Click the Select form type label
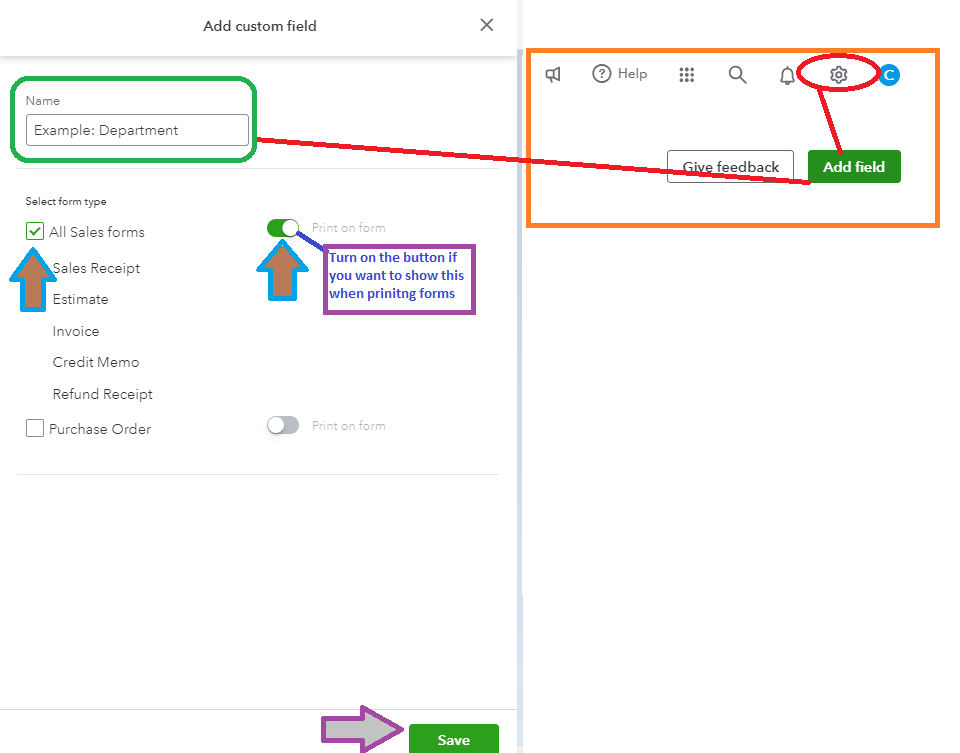The width and height of the screenshot is (960, 753). [66, 201]
